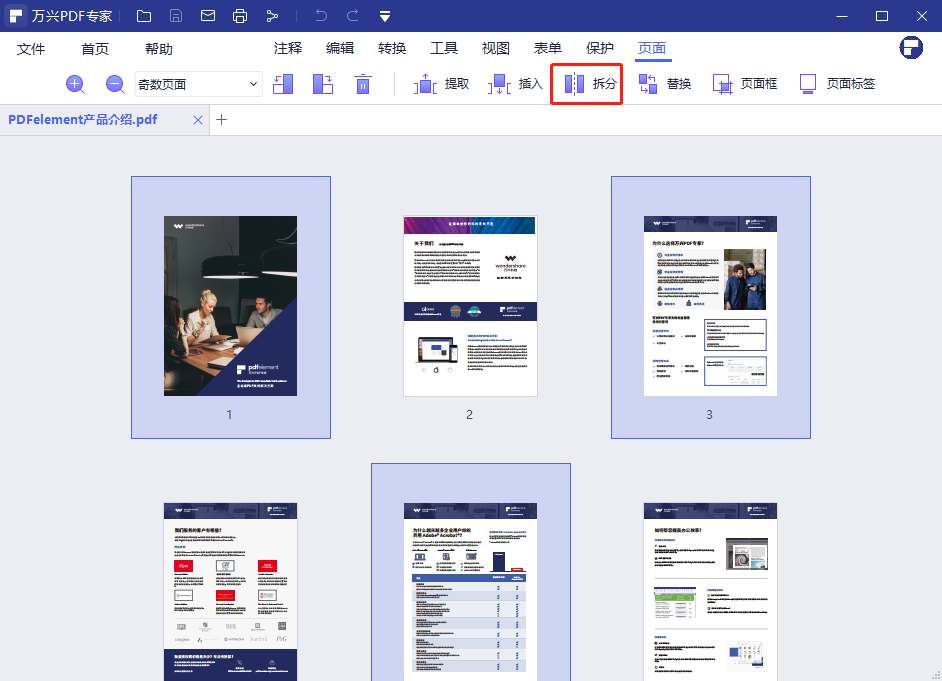Open the 转换 tab
The image size is (942, 681).
(x=392, y=49)
